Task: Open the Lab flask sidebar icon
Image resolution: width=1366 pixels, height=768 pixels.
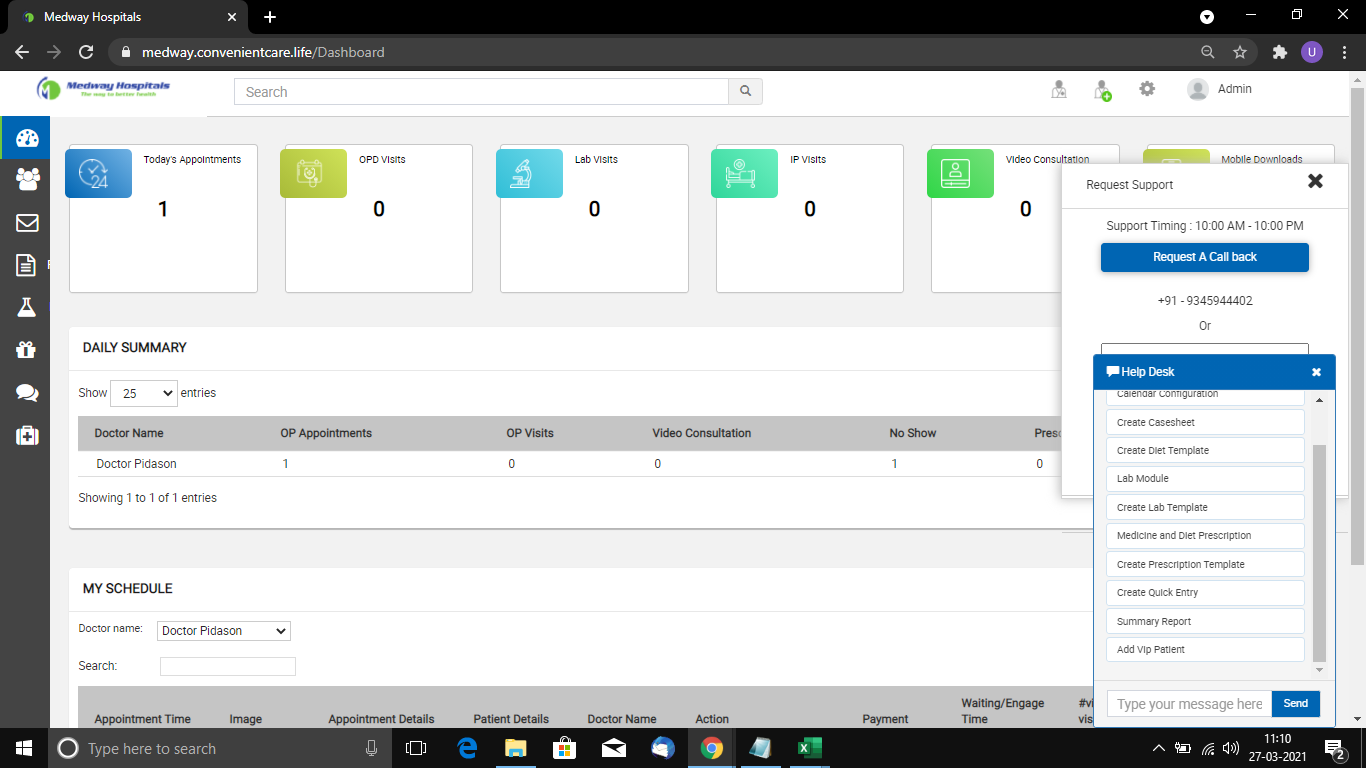Action: (27, 307)
